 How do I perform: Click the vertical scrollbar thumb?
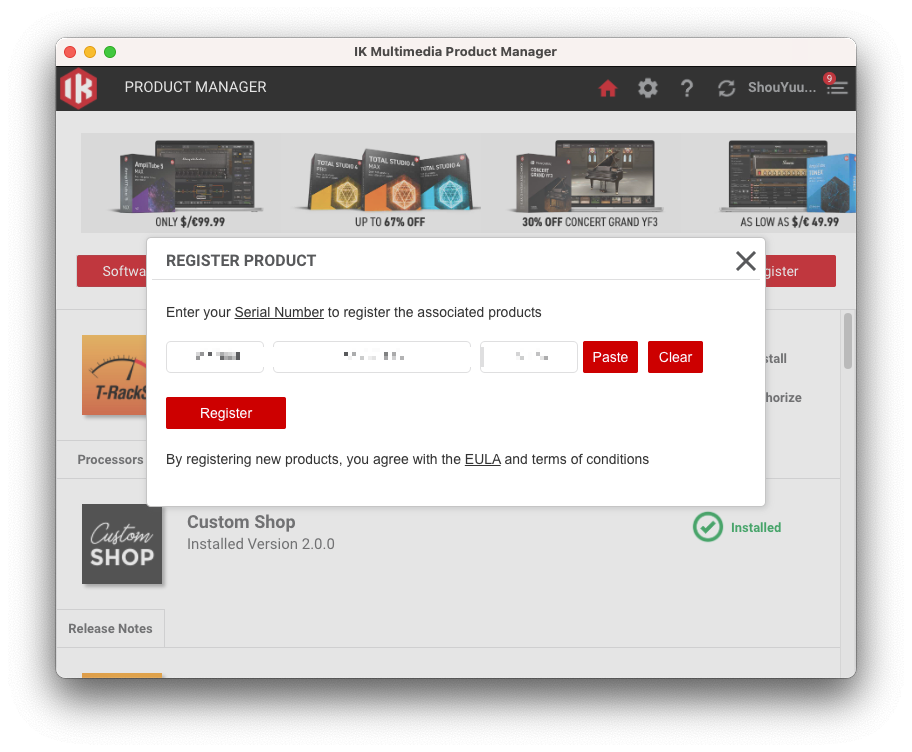point(847,341)
